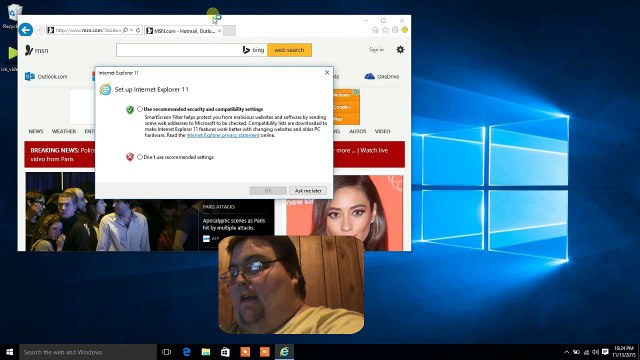The height and width of the screenshot is (360, 640).
Task: Expand the address bar autocomplete dropdown arrow
Action: [131, 30]
